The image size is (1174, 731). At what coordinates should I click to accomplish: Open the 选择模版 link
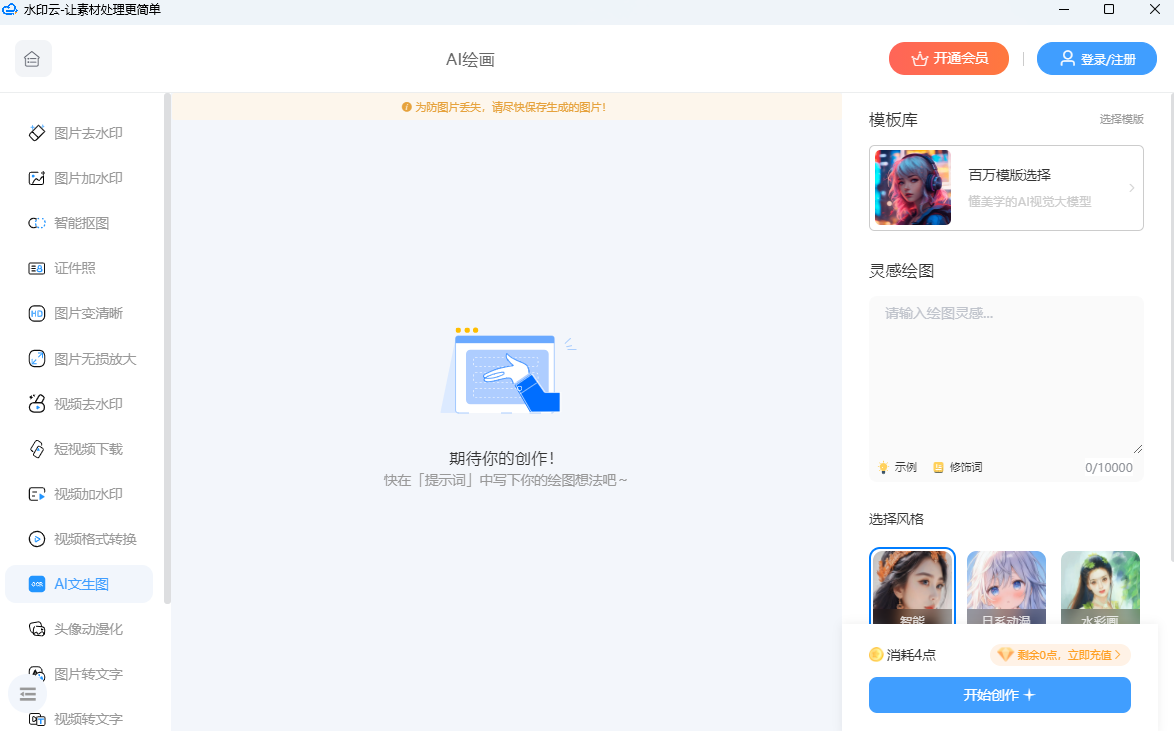pyautogui.click(x=1121, y=119)
